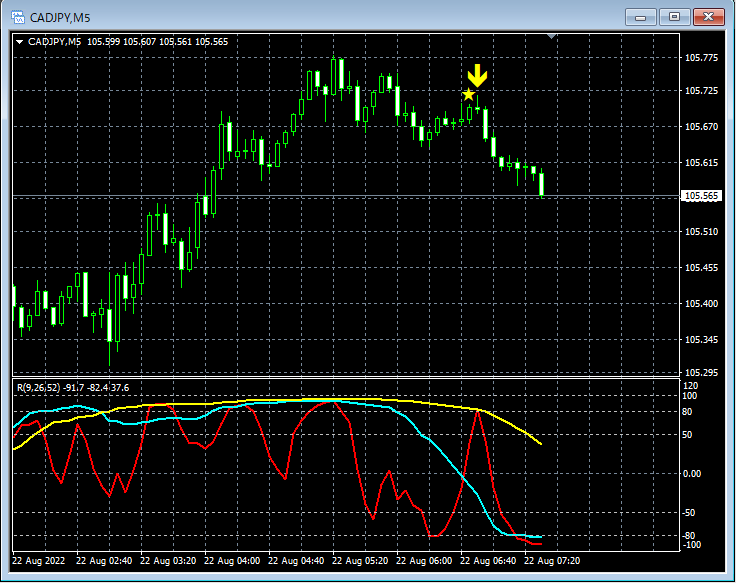Click the CADJPY,M5 title bar text

pos(60,18)
